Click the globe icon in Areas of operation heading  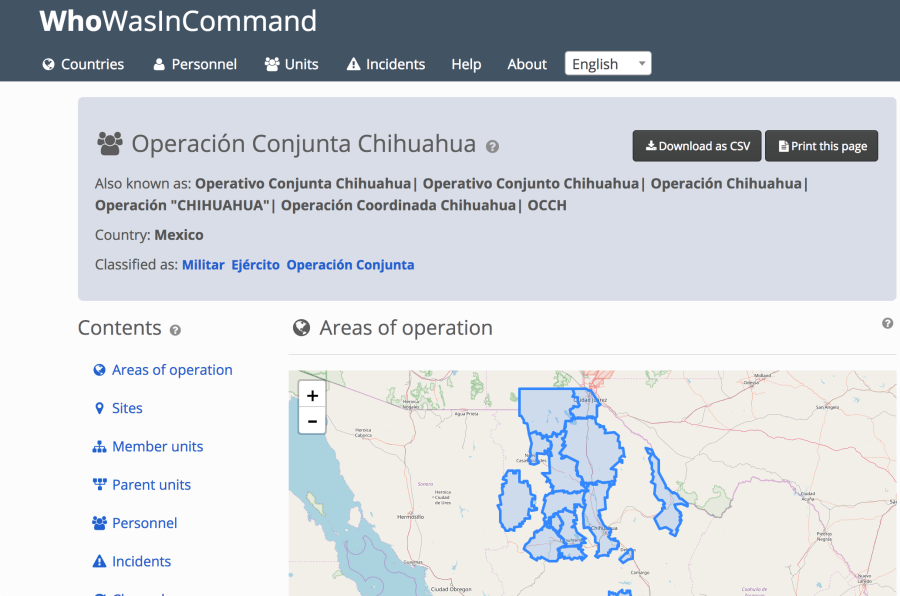click(301, 328)
